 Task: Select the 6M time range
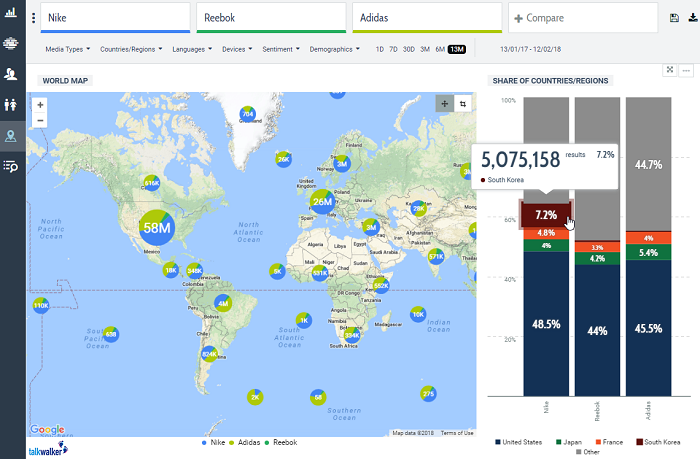point(440,49)
